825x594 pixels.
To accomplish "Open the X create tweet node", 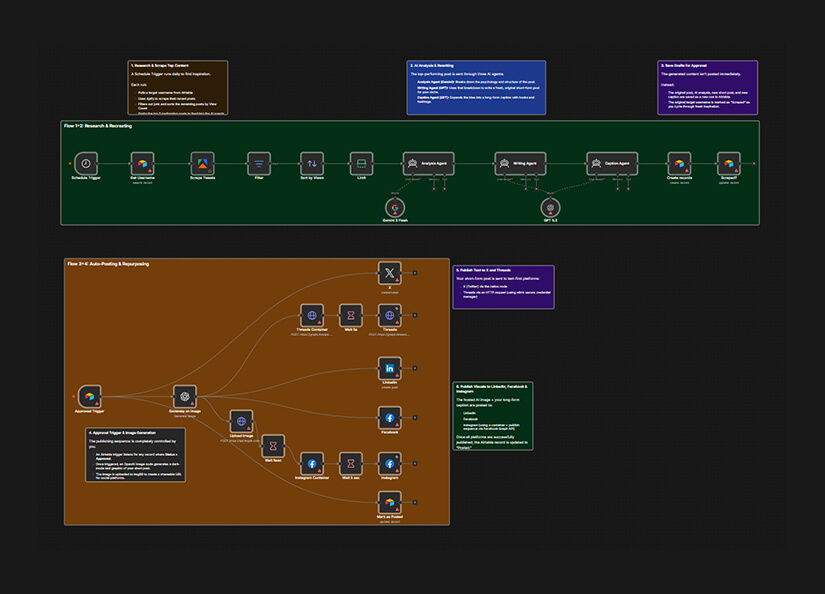I will point(389,273).
